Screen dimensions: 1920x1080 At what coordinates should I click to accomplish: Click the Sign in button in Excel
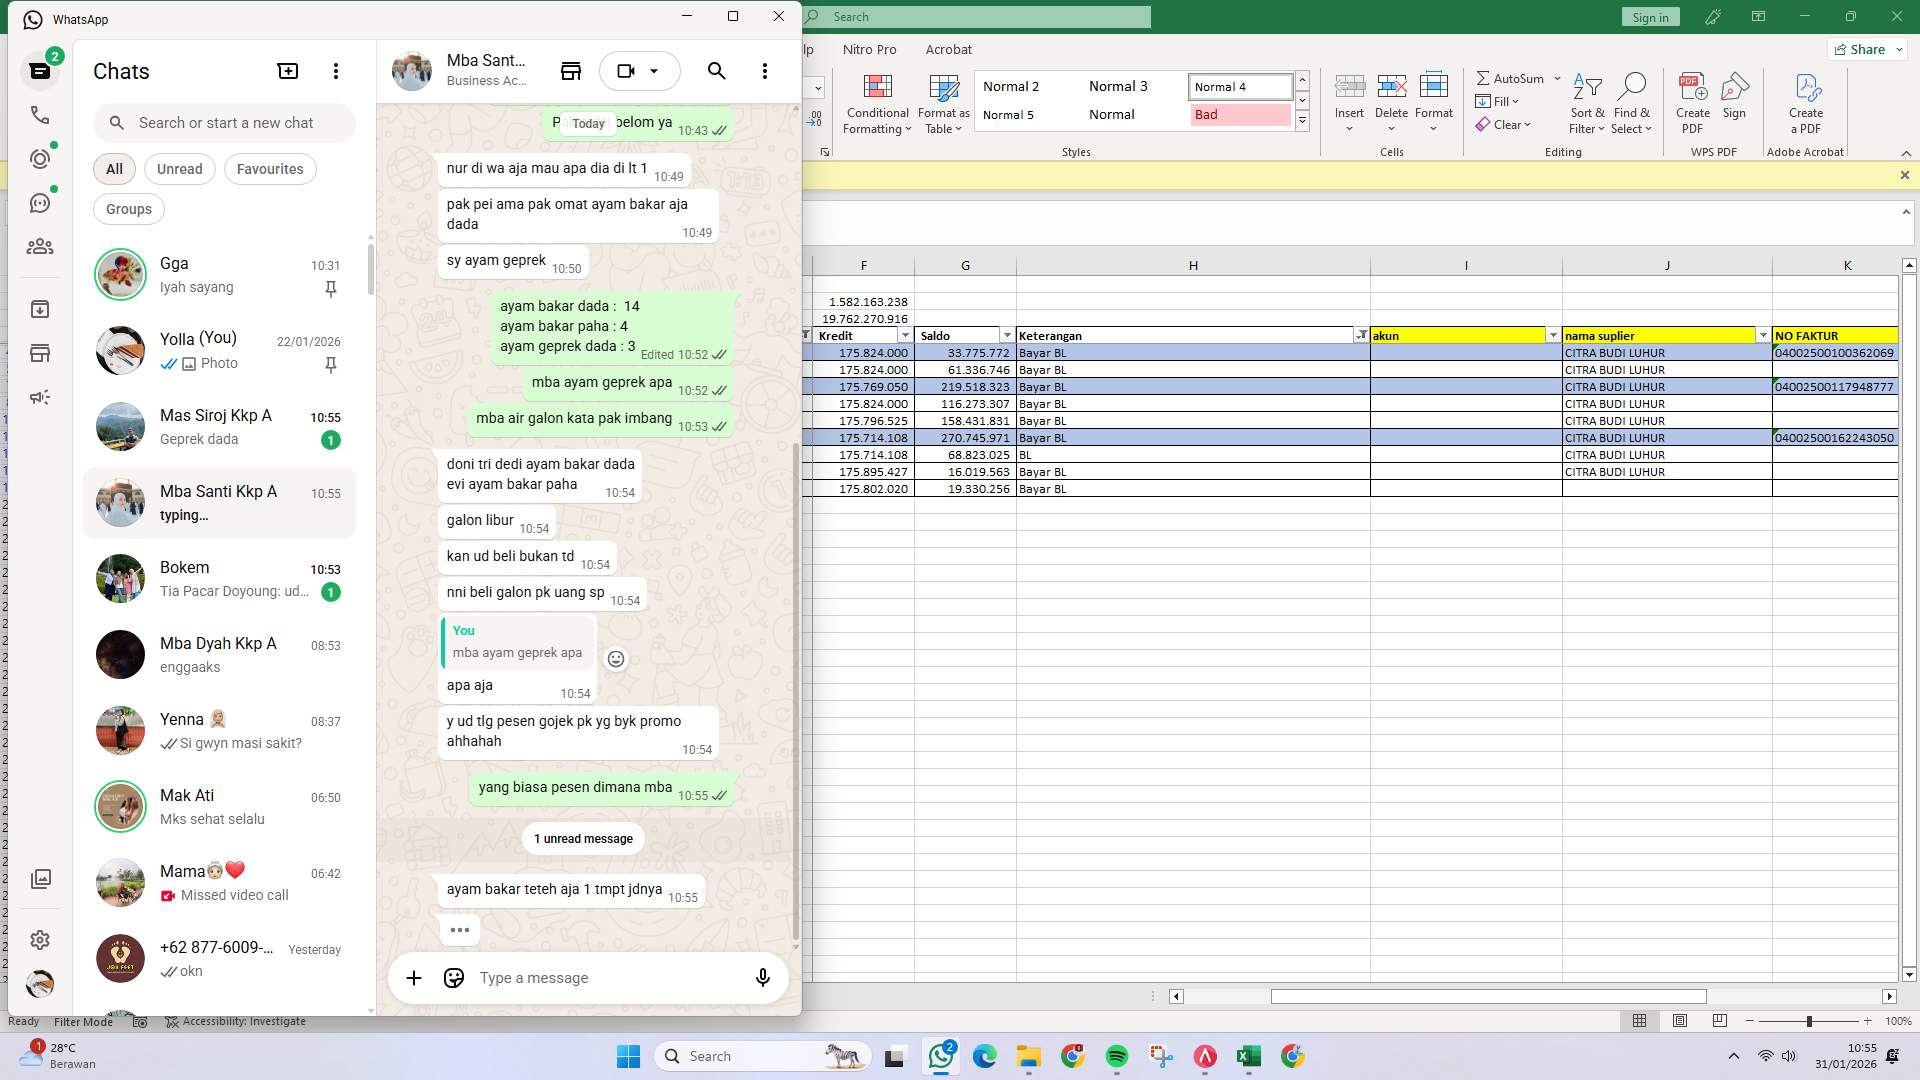tap(1650, 16)
